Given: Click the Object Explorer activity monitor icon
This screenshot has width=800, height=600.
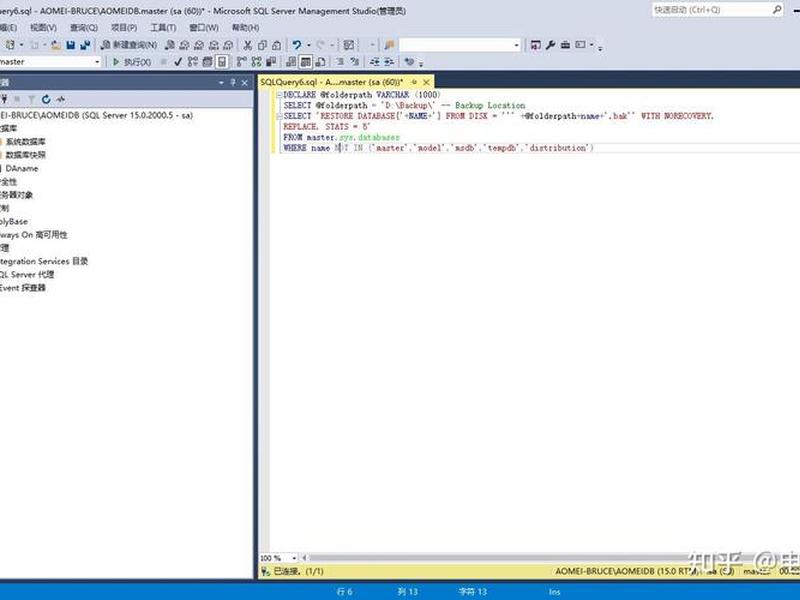Looking at the screenshot, I should (61, 99).
